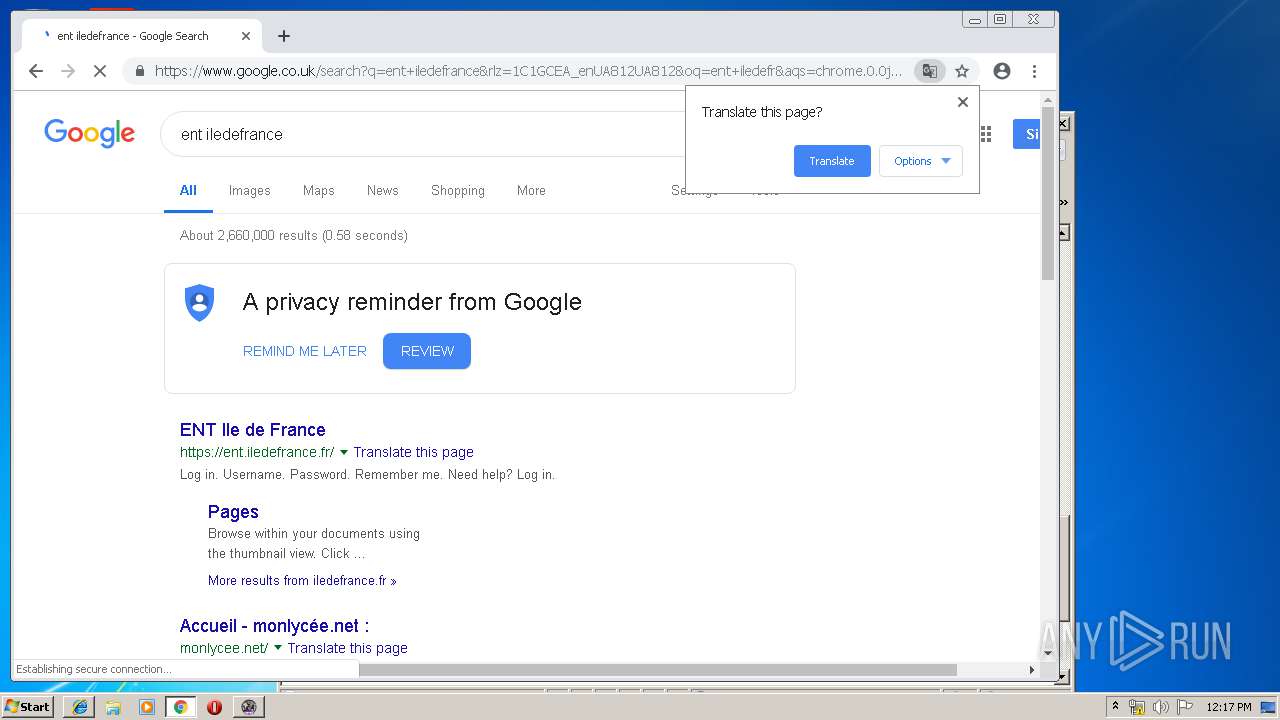
Task: Click the Translate button in popup
Action: pyautogui.click(x=832, y=161)
